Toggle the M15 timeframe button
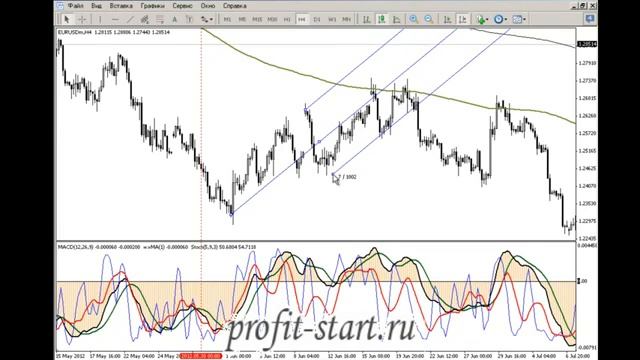This screenshot has width=640, height=360. click(x=257, y=19)
